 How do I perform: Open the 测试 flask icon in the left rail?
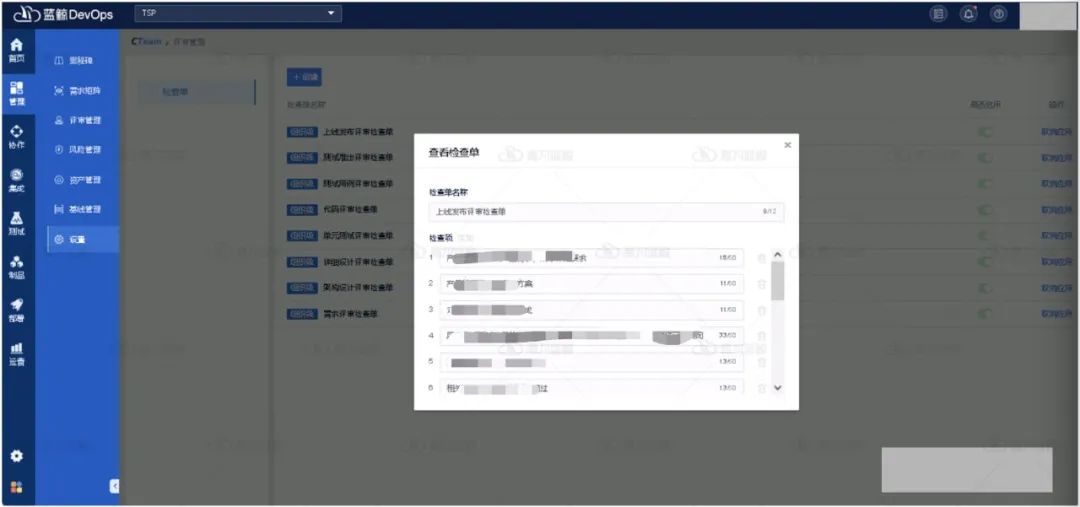click(x=17, y=224)
